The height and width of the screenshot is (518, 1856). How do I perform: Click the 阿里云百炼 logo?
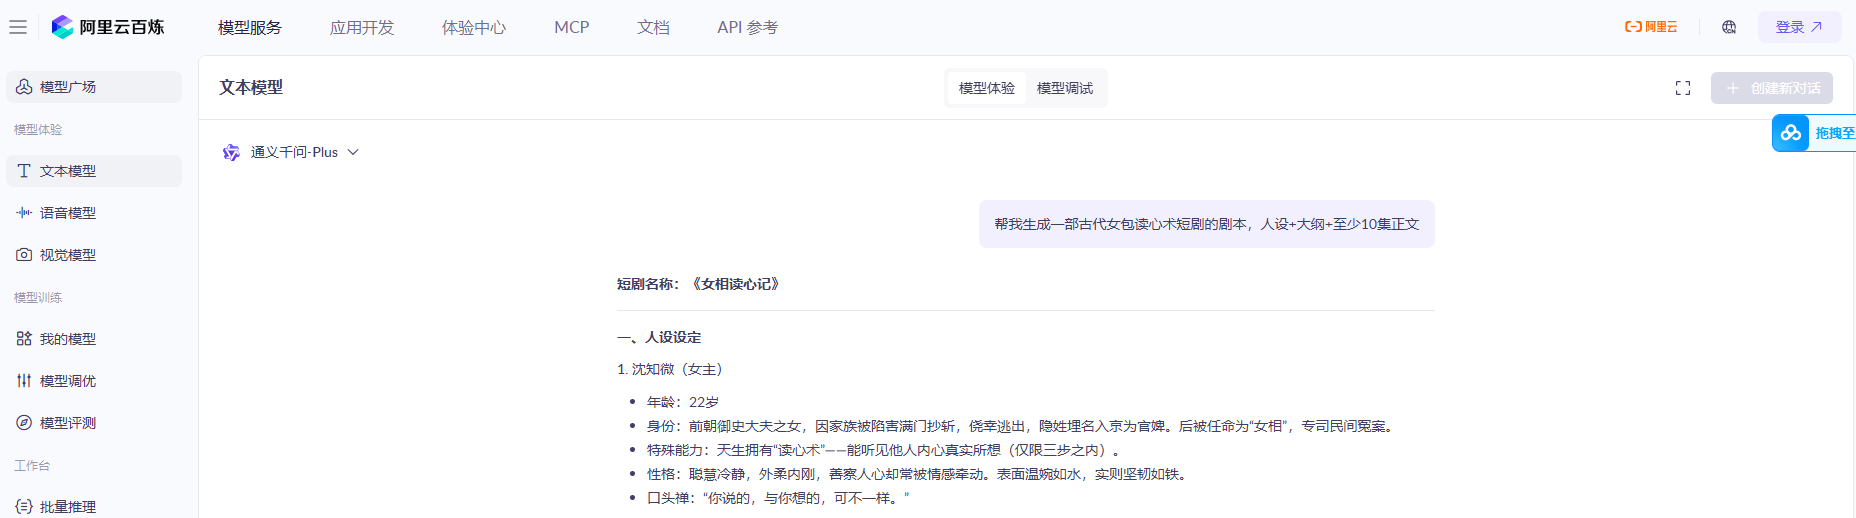(x=108, y=27)
